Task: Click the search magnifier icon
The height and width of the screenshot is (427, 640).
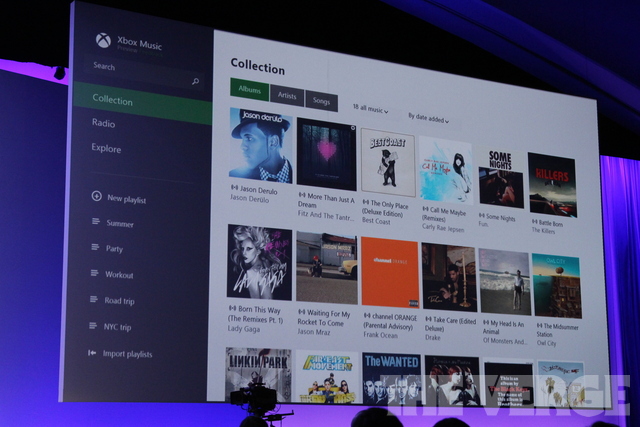Action: coord(195,82)
